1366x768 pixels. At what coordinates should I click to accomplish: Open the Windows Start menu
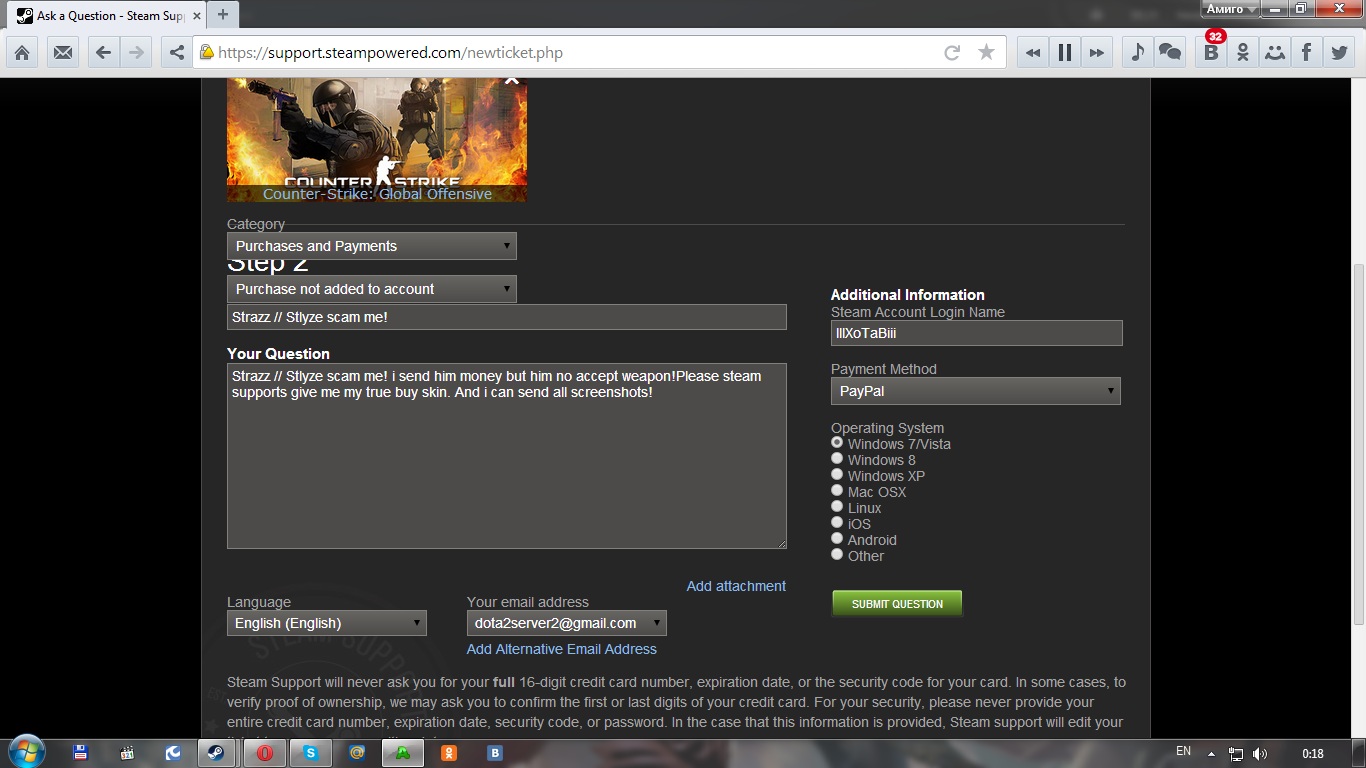(x=26, y=751)
